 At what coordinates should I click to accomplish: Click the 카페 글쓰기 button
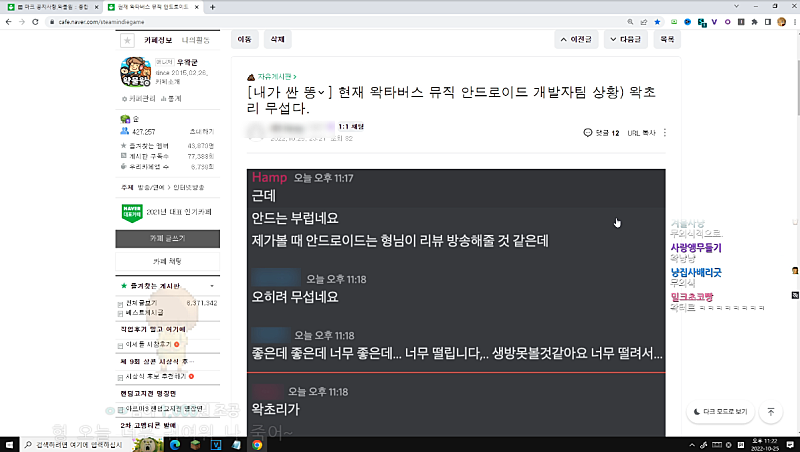167,239
